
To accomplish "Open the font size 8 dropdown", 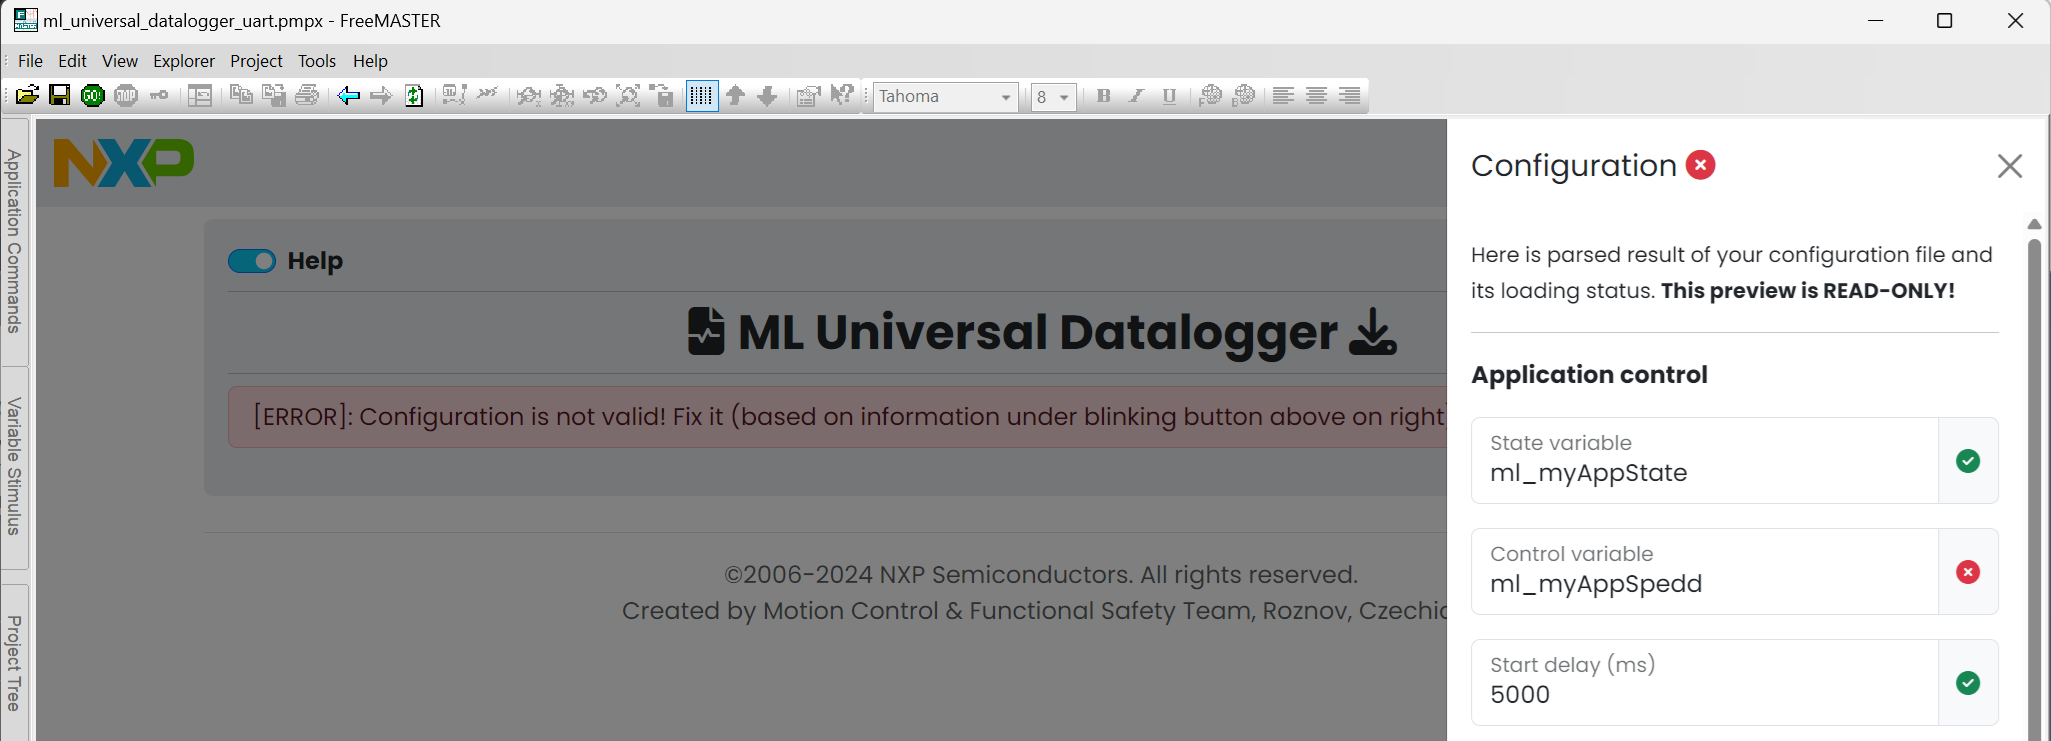I will click(1054, 97).
